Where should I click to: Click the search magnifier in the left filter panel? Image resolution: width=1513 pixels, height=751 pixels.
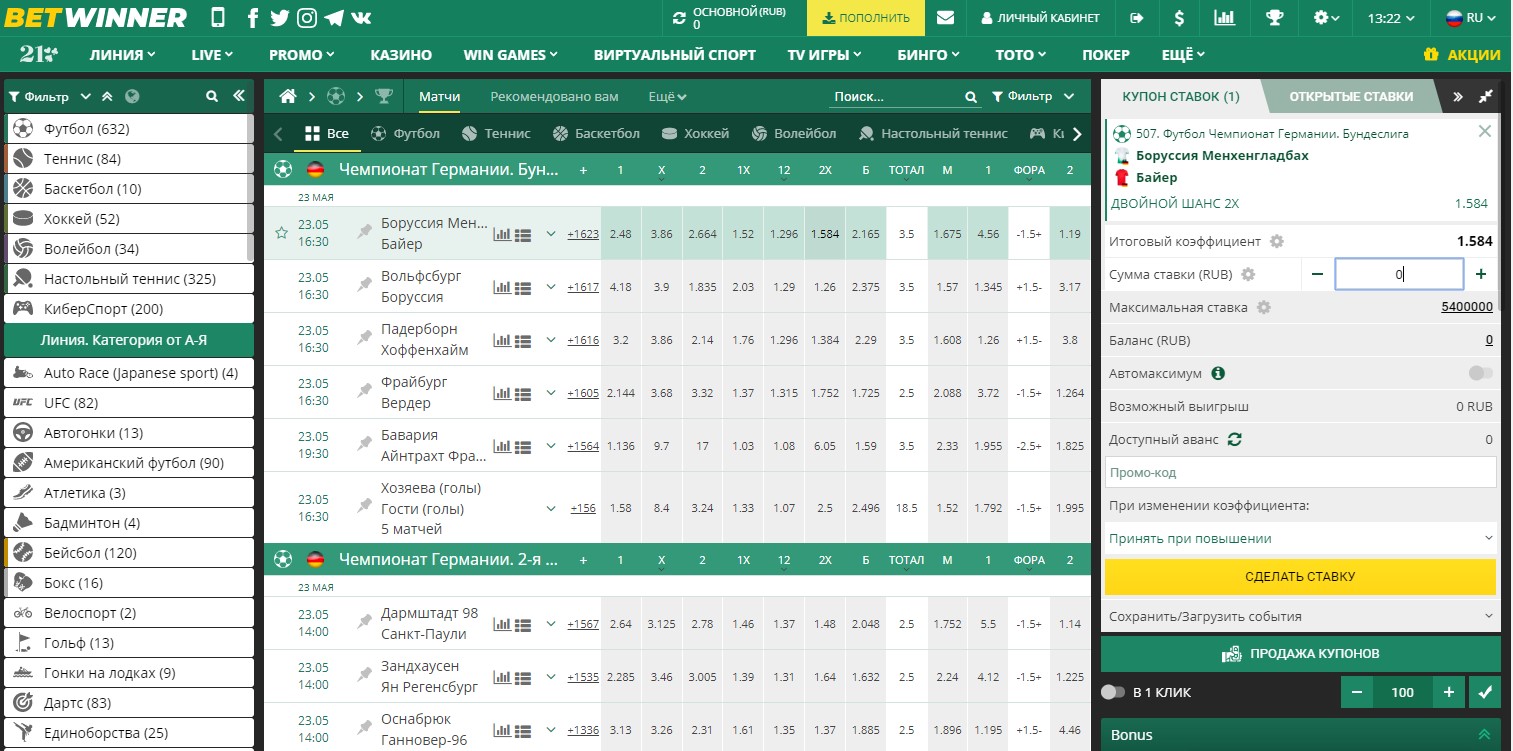pos(209,96)
